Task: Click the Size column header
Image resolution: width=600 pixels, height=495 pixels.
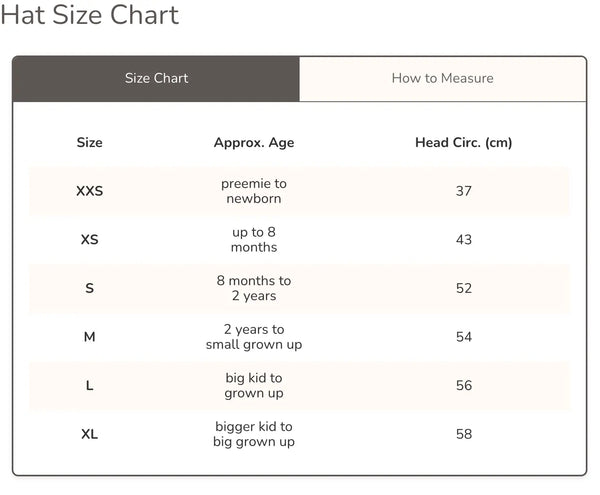Action: coord(89,143)
